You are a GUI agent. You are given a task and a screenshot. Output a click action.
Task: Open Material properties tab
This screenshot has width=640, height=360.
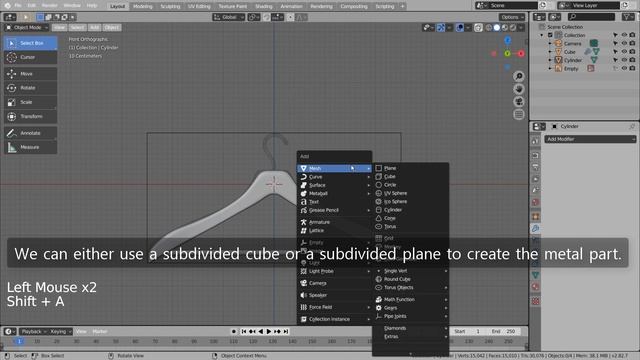coord(536,287)
